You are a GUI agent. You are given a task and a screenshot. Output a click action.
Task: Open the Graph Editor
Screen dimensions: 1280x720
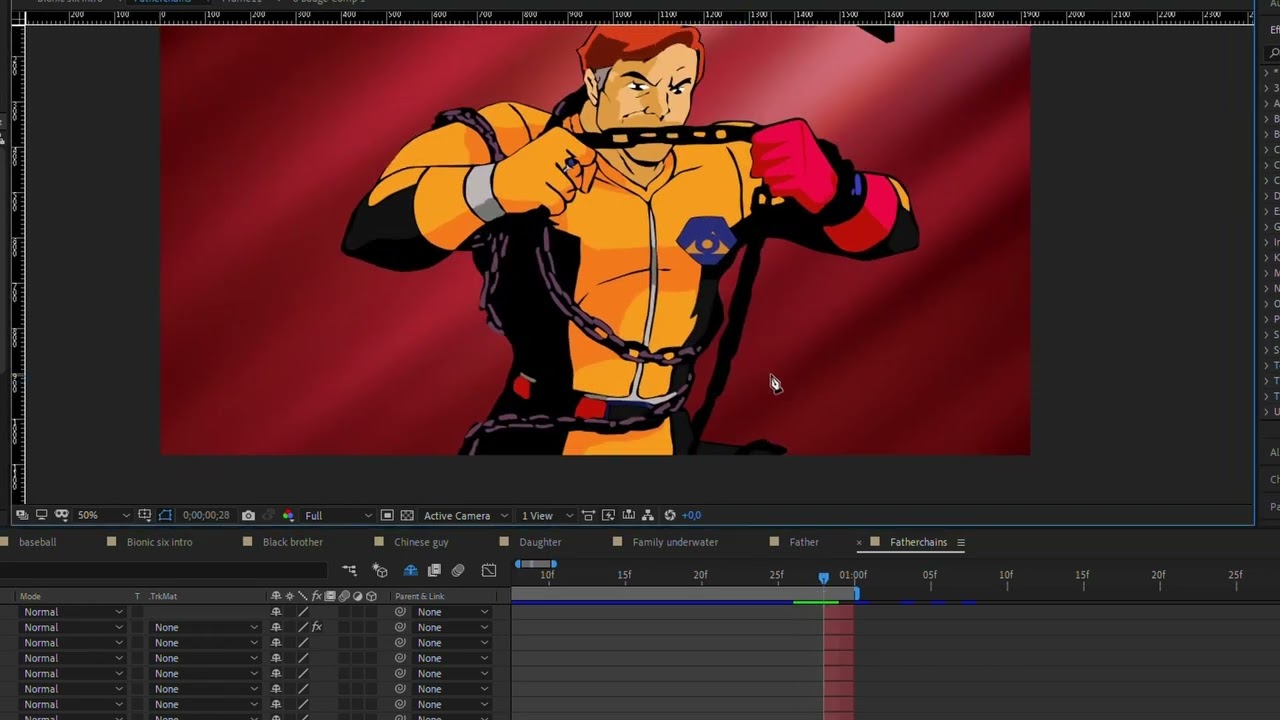coord(489,570)
